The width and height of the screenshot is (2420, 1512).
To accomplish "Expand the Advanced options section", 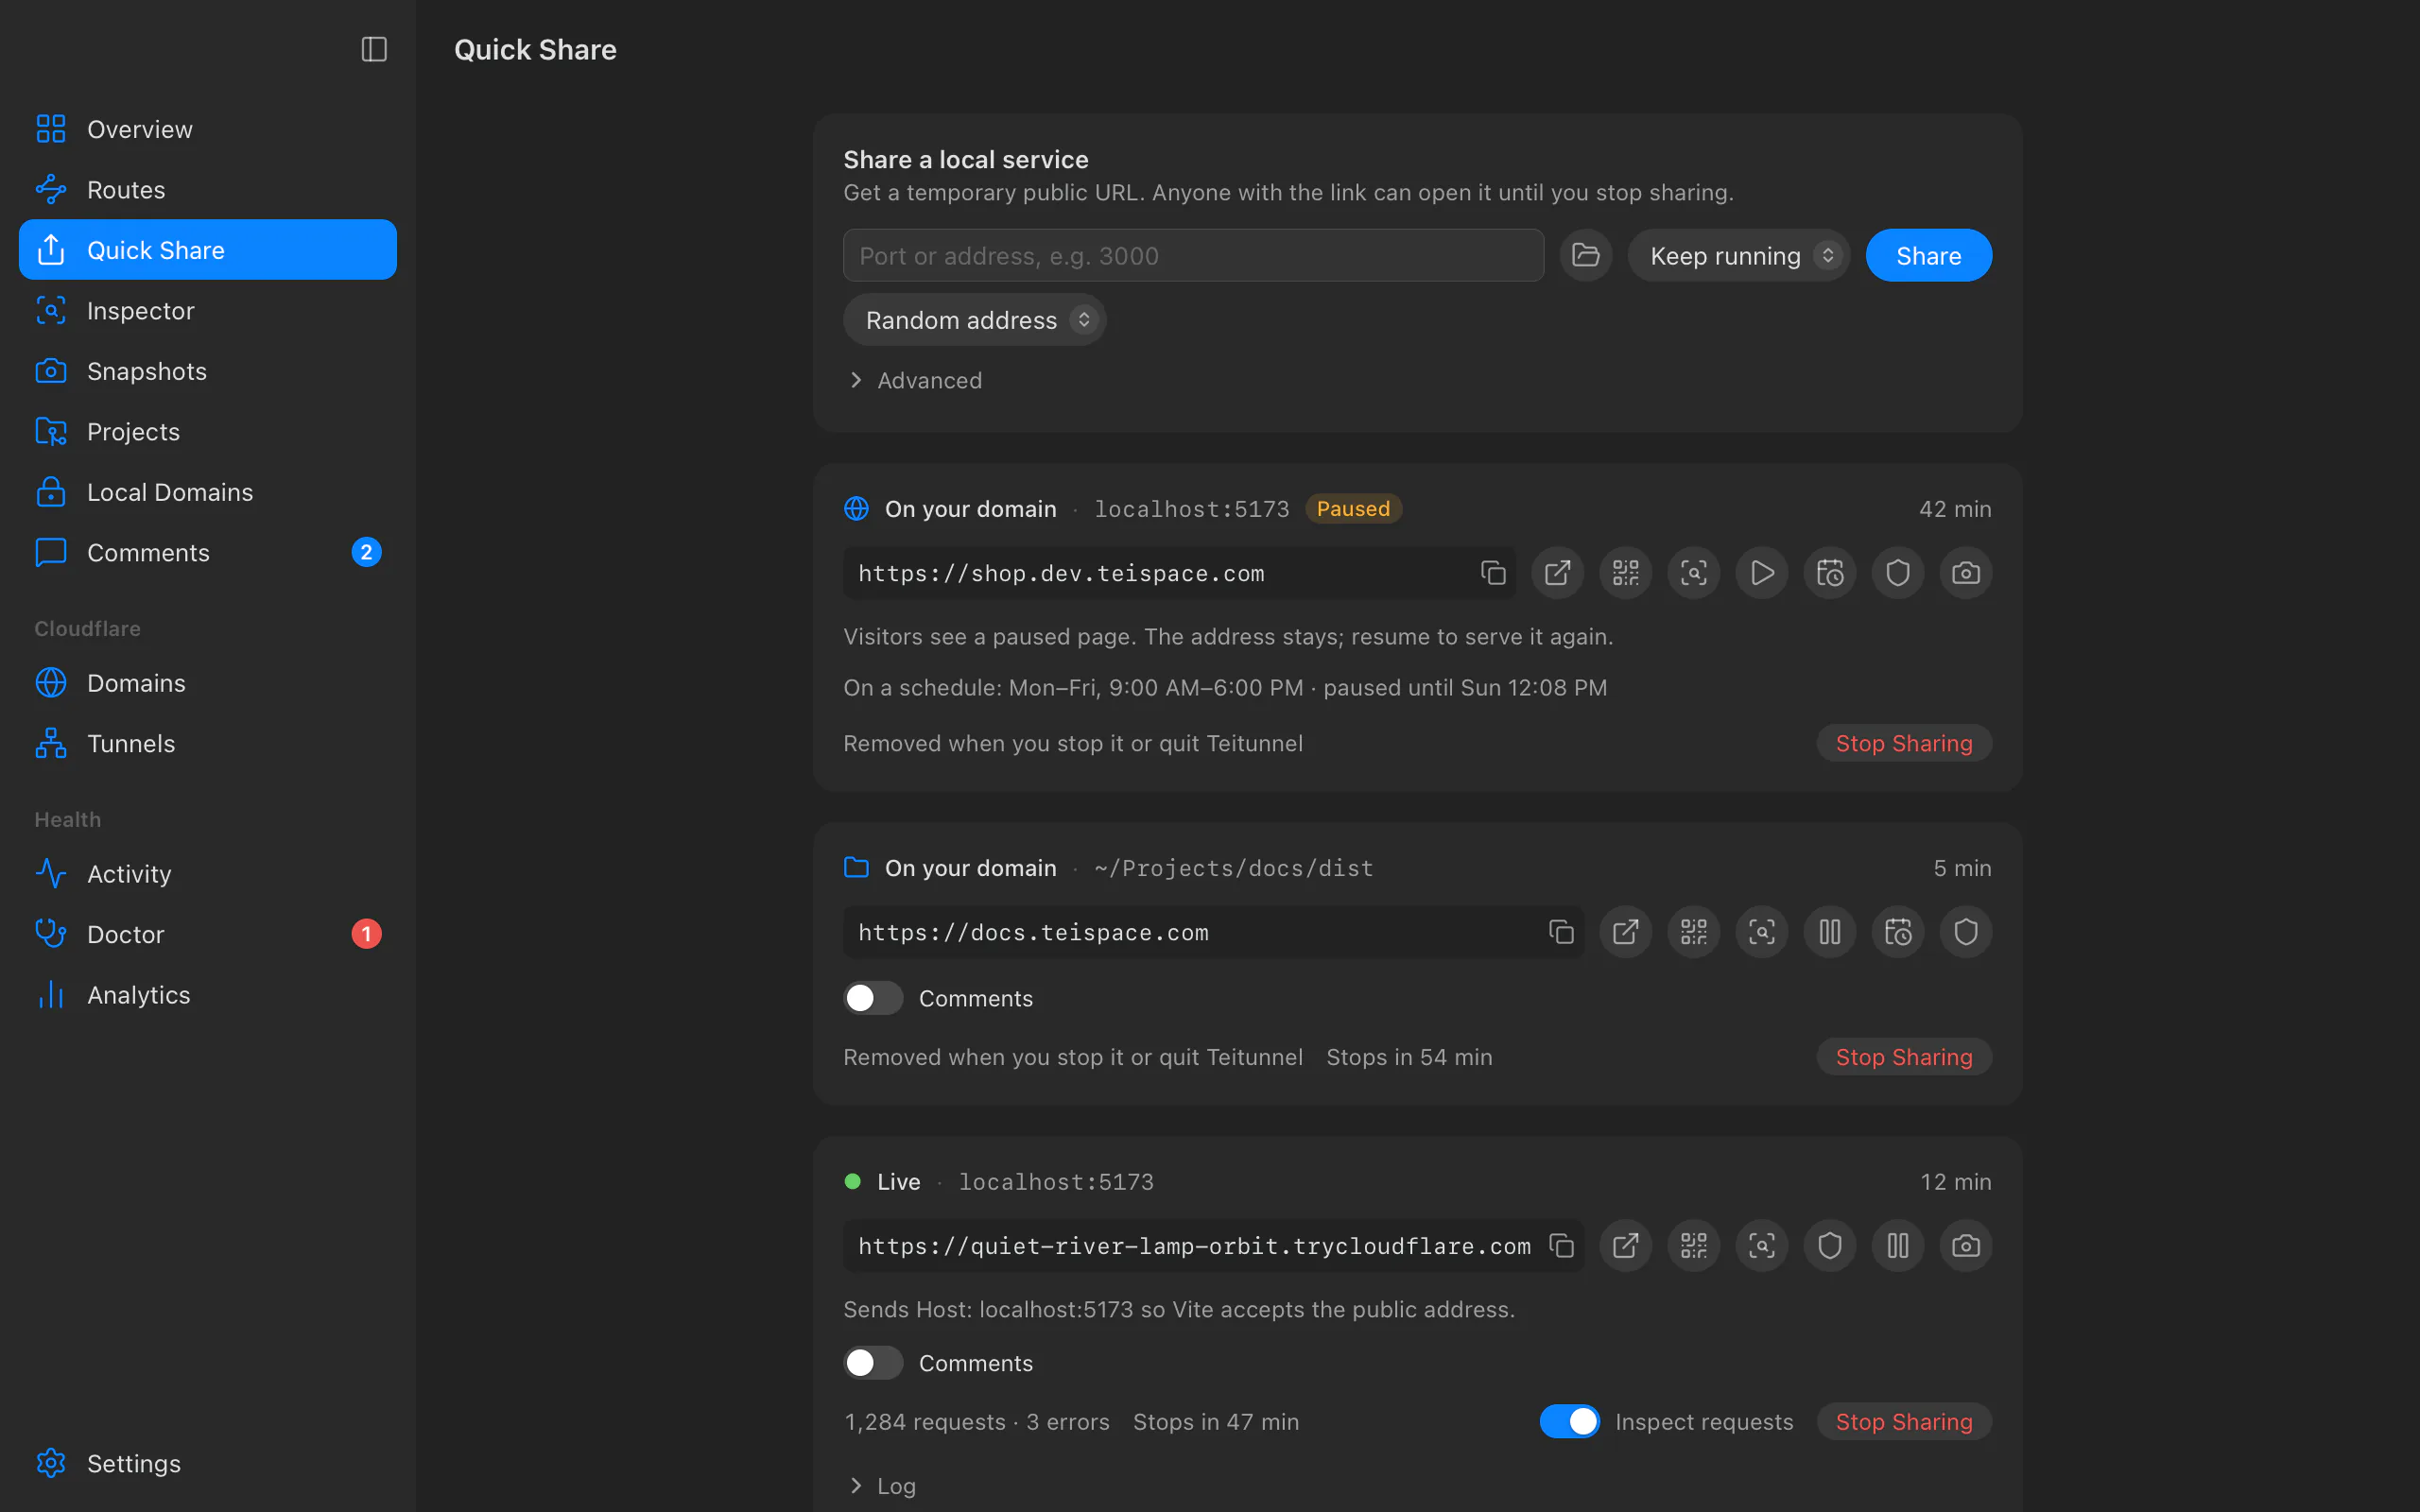I will click(x=914, y=380).
